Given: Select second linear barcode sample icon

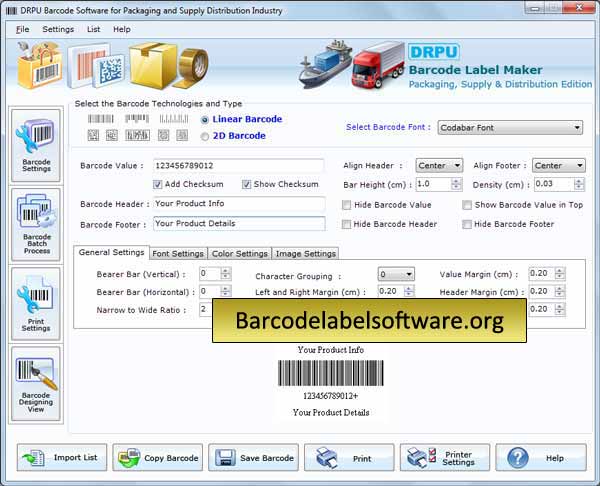Looking at the screenshot, I should click(x=137, y=119).
